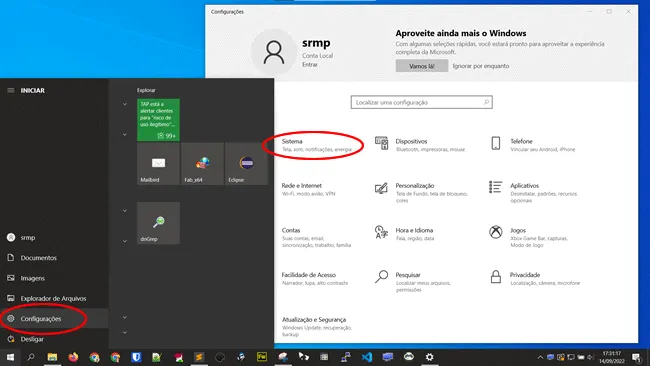Launch the dnGrep tile
Image resolution: width=650 pixels, height=366 pixels.
(x=158, y=223)
